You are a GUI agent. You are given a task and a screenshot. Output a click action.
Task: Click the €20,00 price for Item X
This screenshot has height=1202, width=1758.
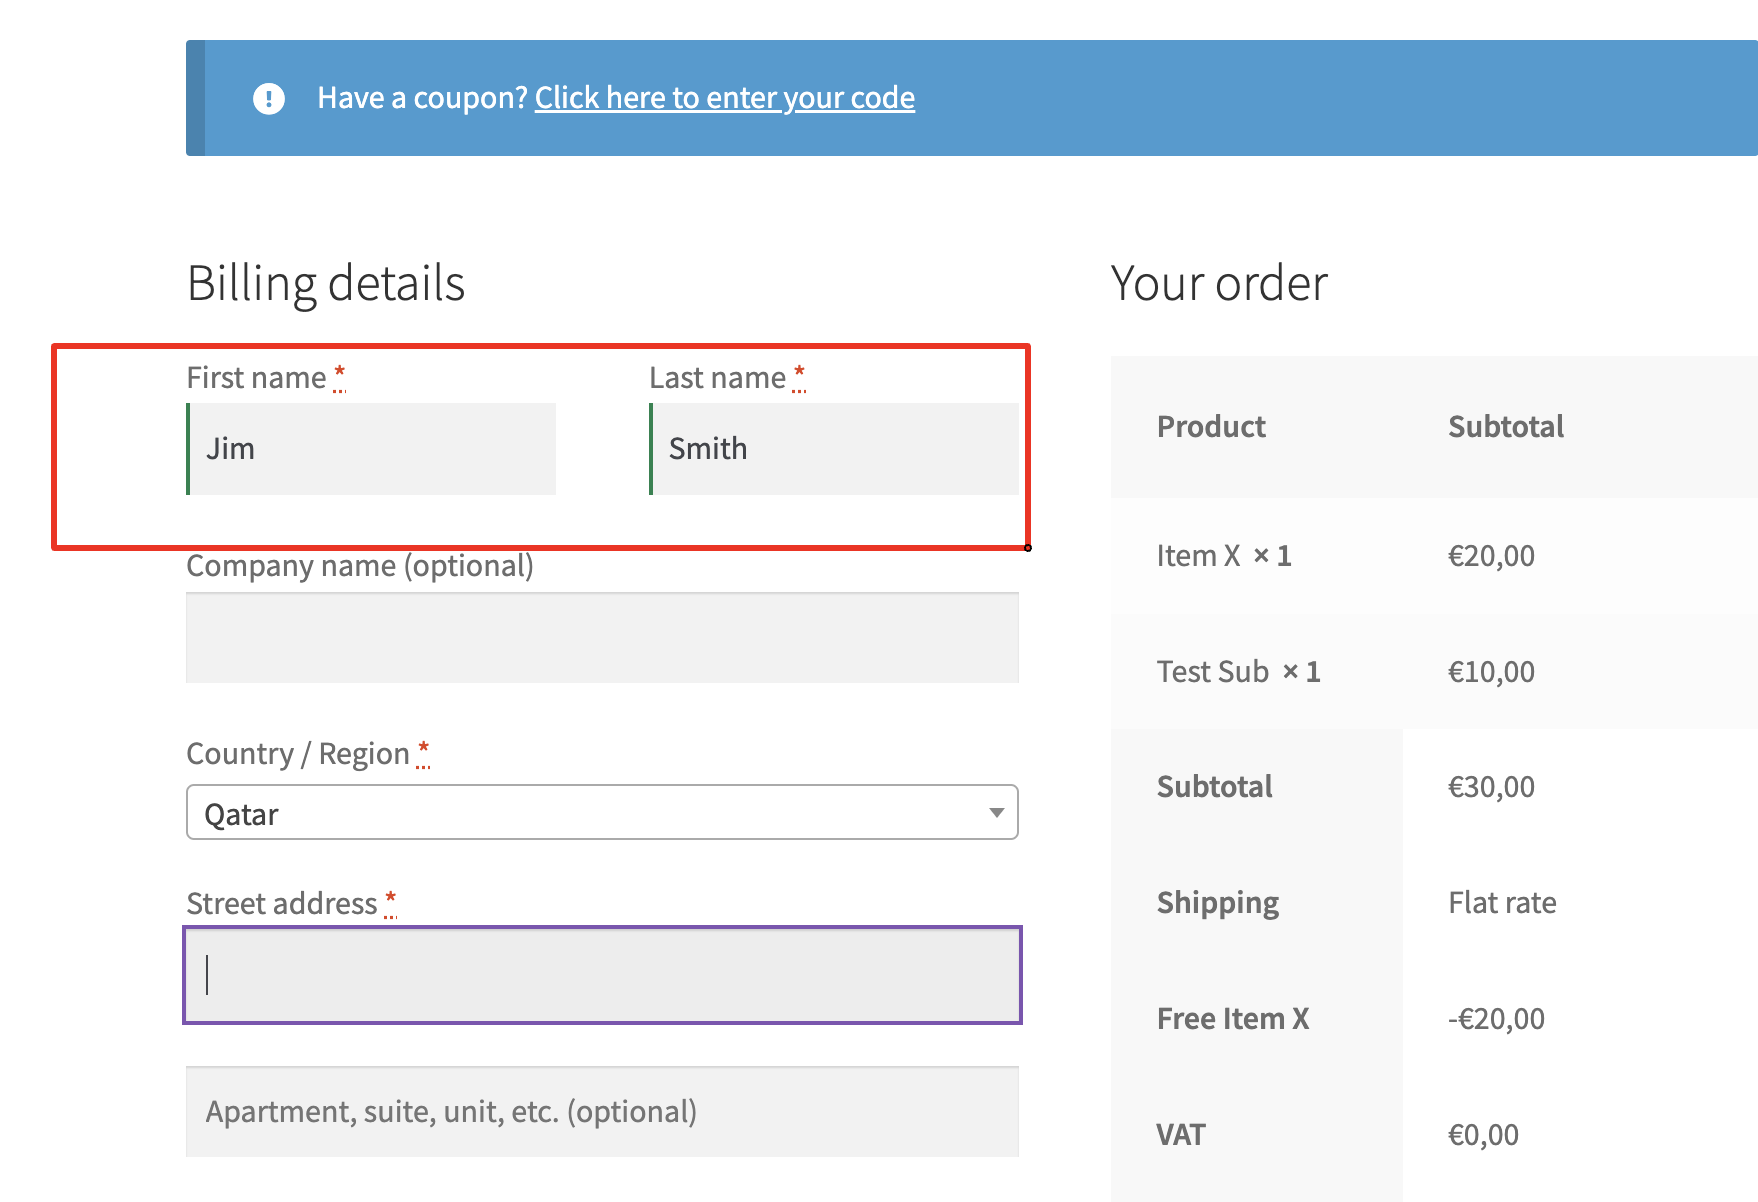point(1491,556)
